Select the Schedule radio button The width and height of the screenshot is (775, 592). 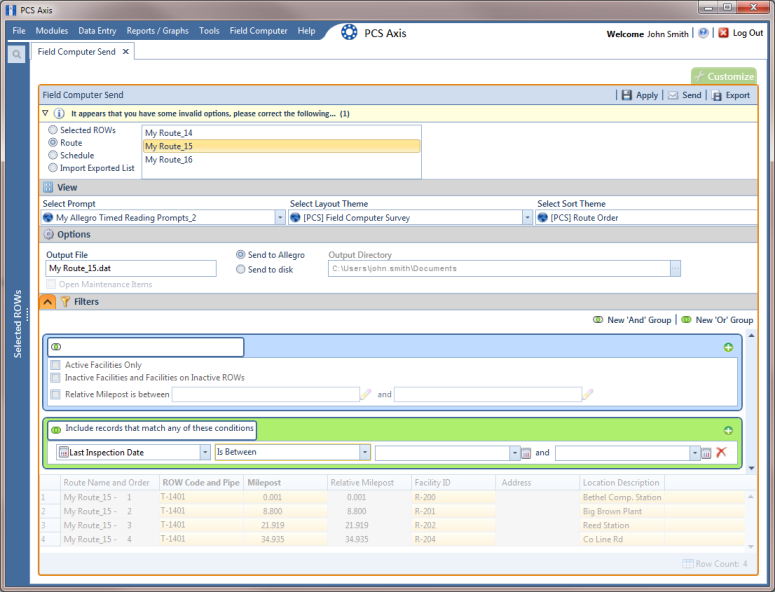pyautogui.click(x=53, y=155)
